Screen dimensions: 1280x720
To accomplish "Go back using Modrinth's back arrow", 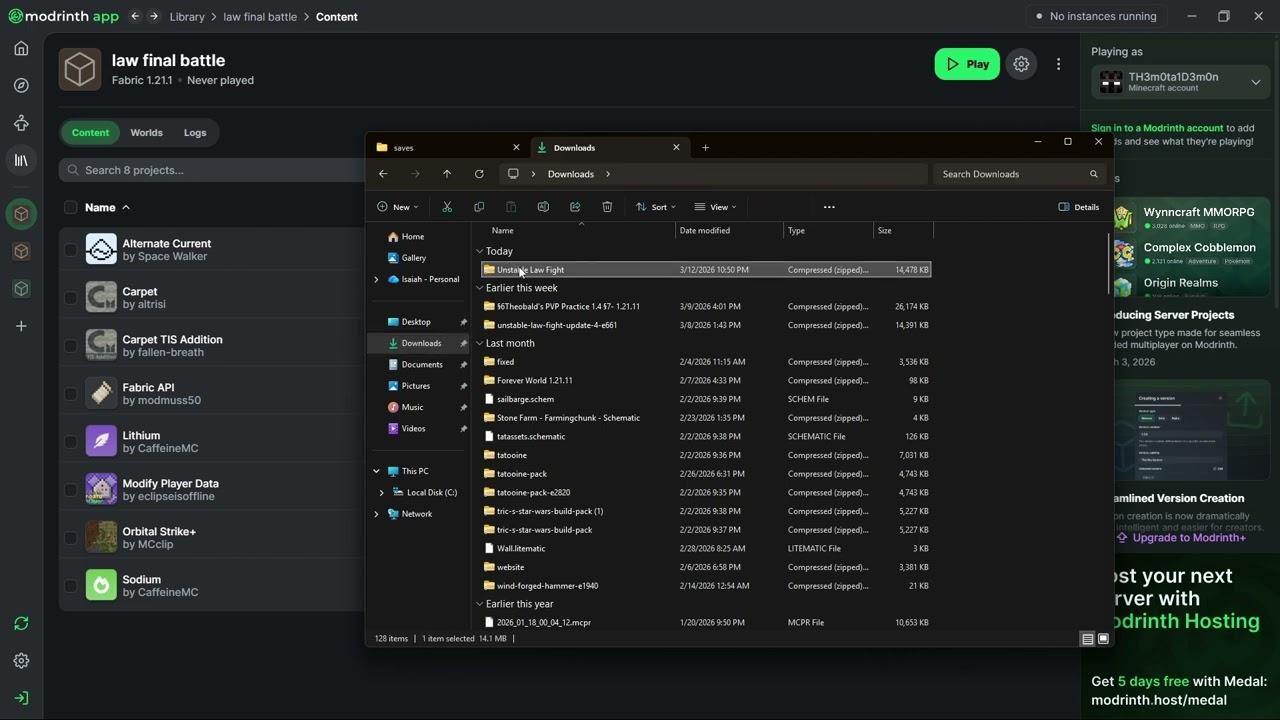I will point(135,16).
